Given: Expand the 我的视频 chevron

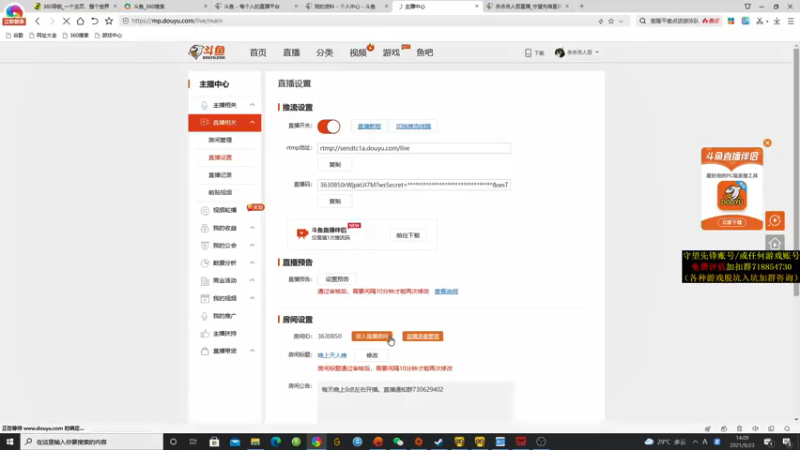Looking at the screenshot, I should point(252,298).
